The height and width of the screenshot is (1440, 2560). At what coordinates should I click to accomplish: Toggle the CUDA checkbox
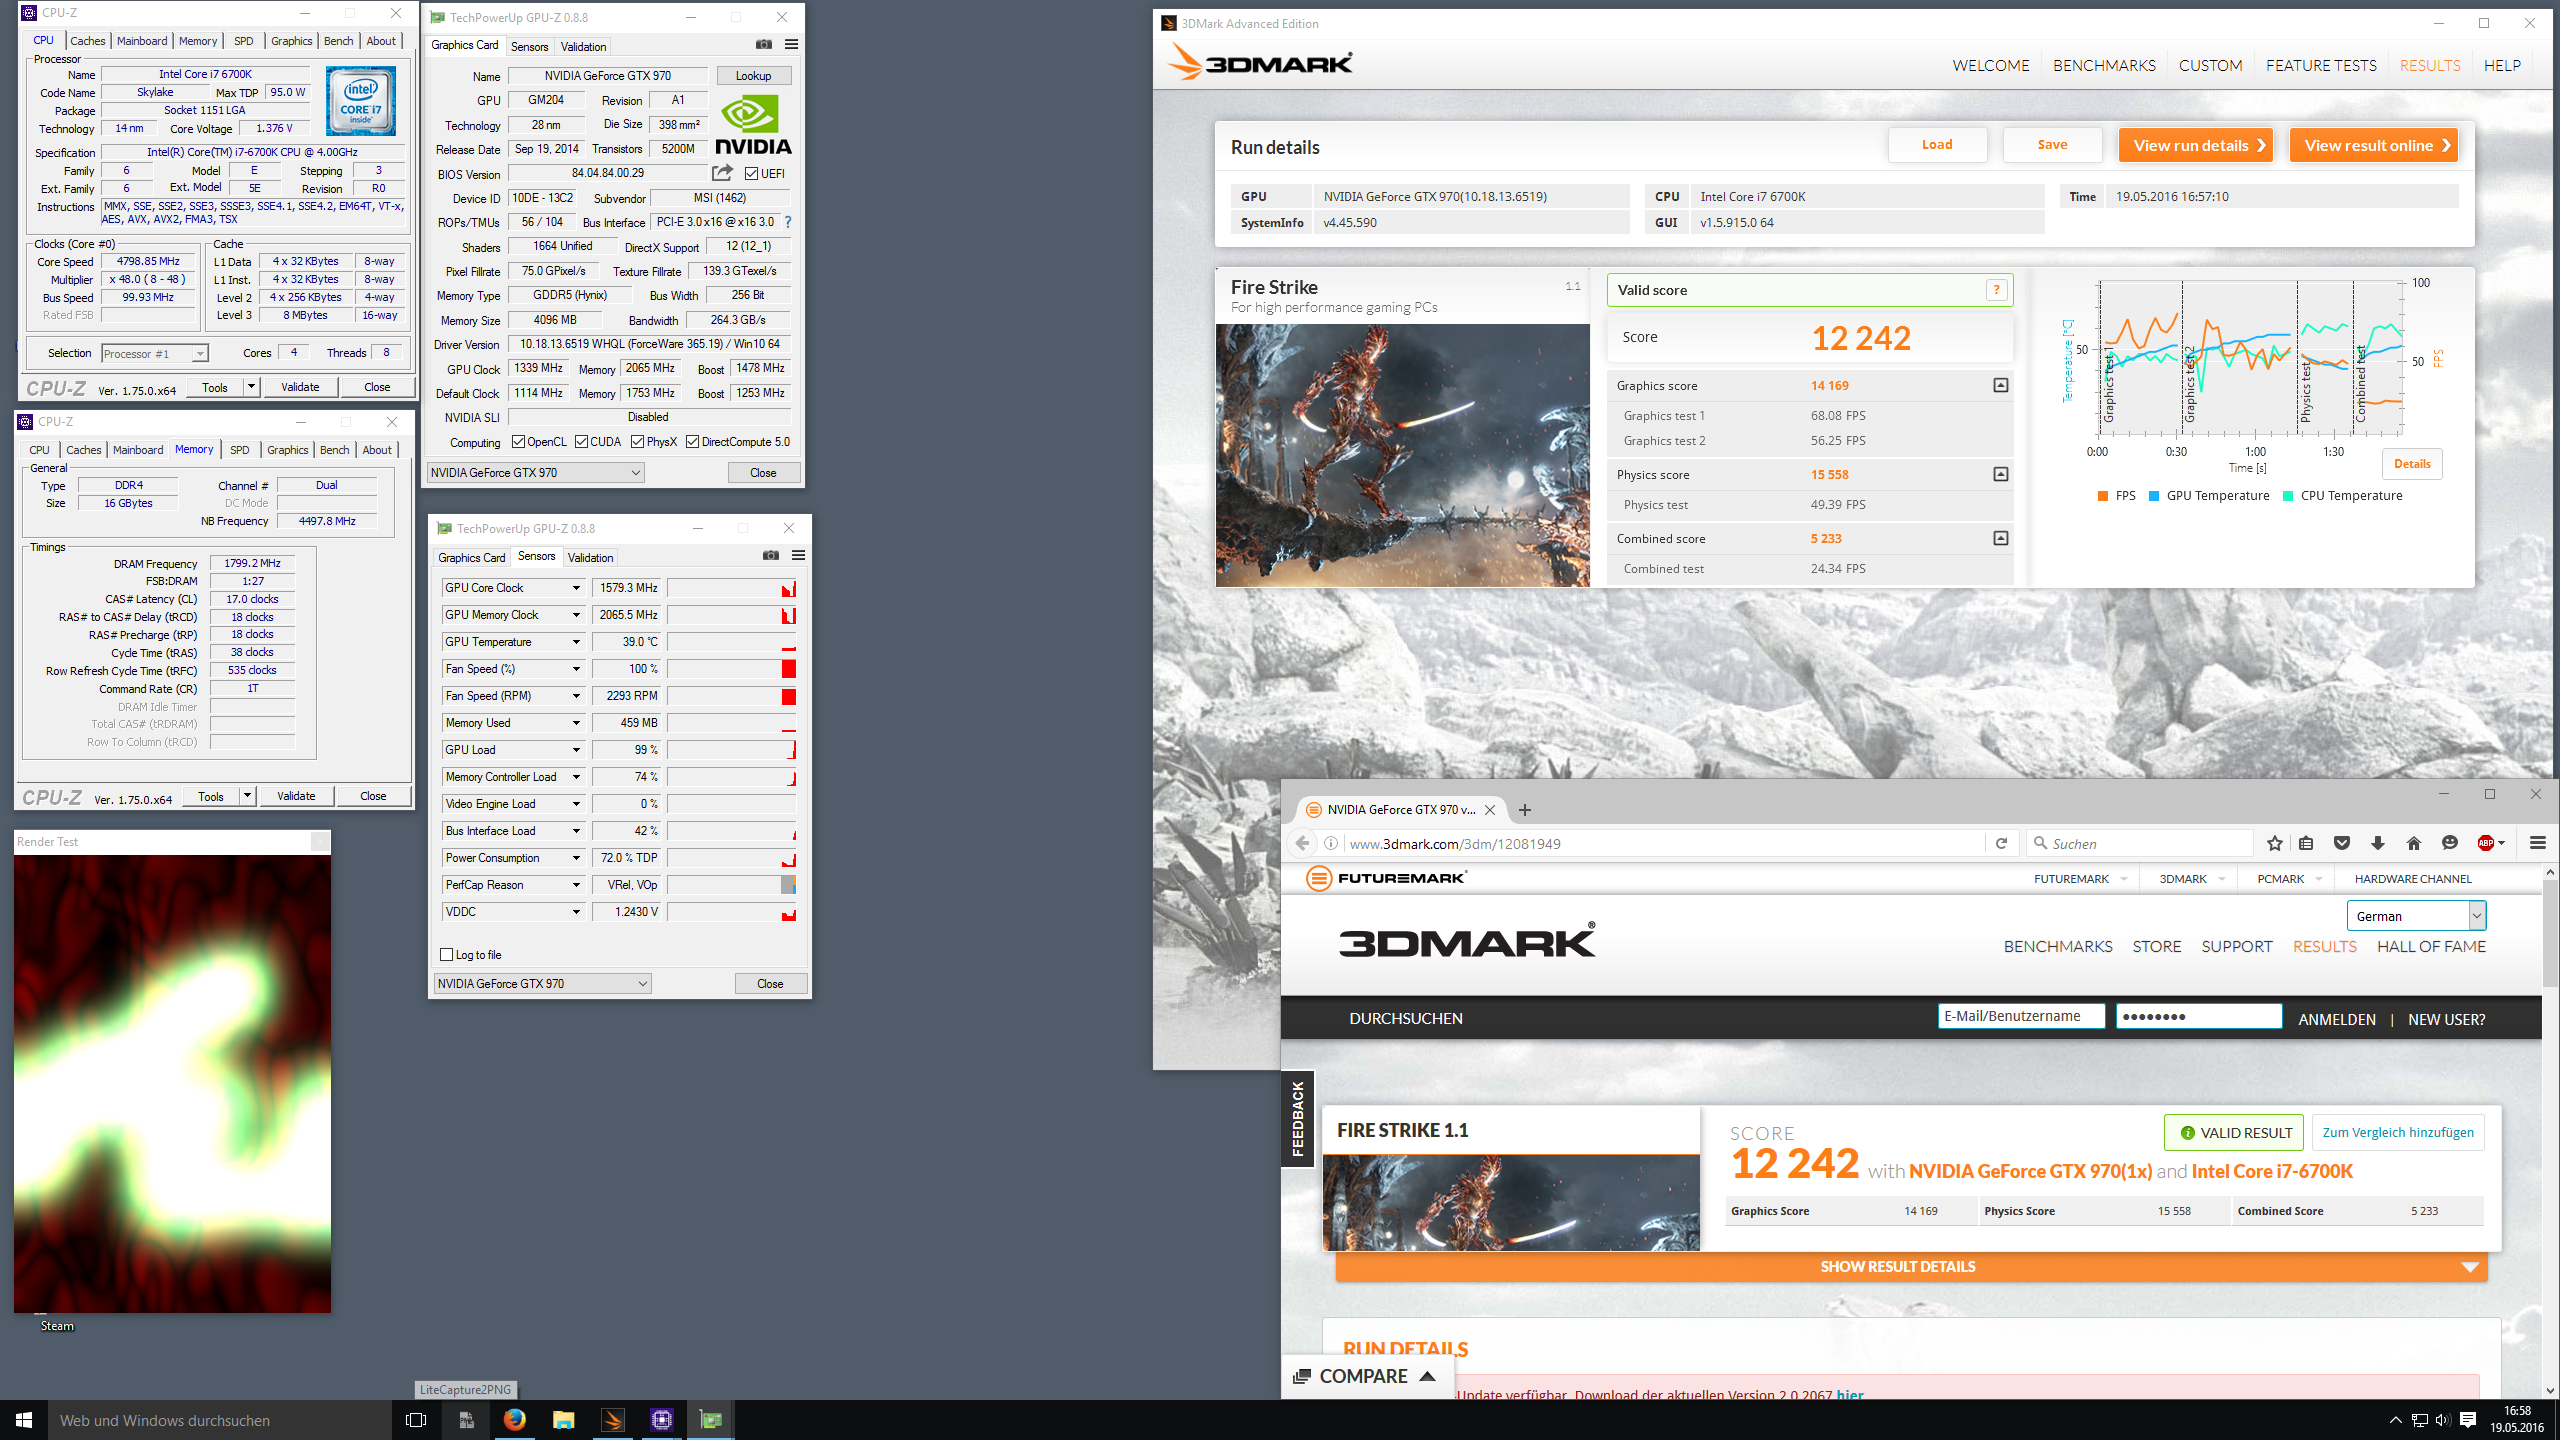581,442
